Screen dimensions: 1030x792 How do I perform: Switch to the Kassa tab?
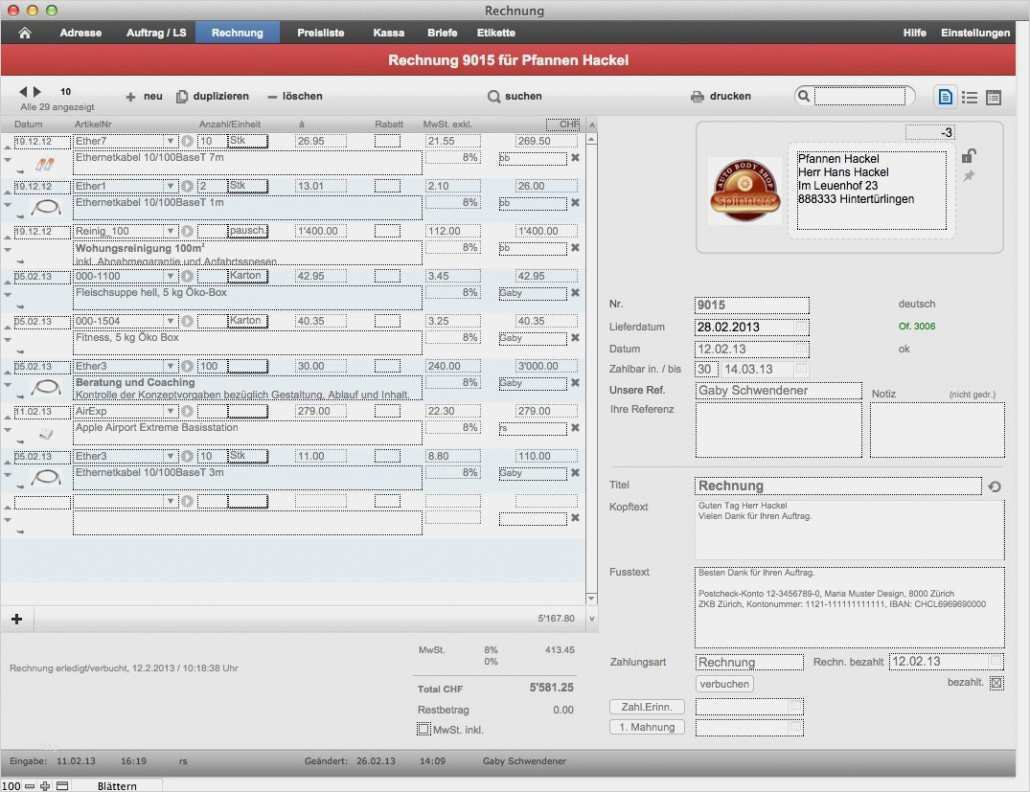[x=388, y=33]
